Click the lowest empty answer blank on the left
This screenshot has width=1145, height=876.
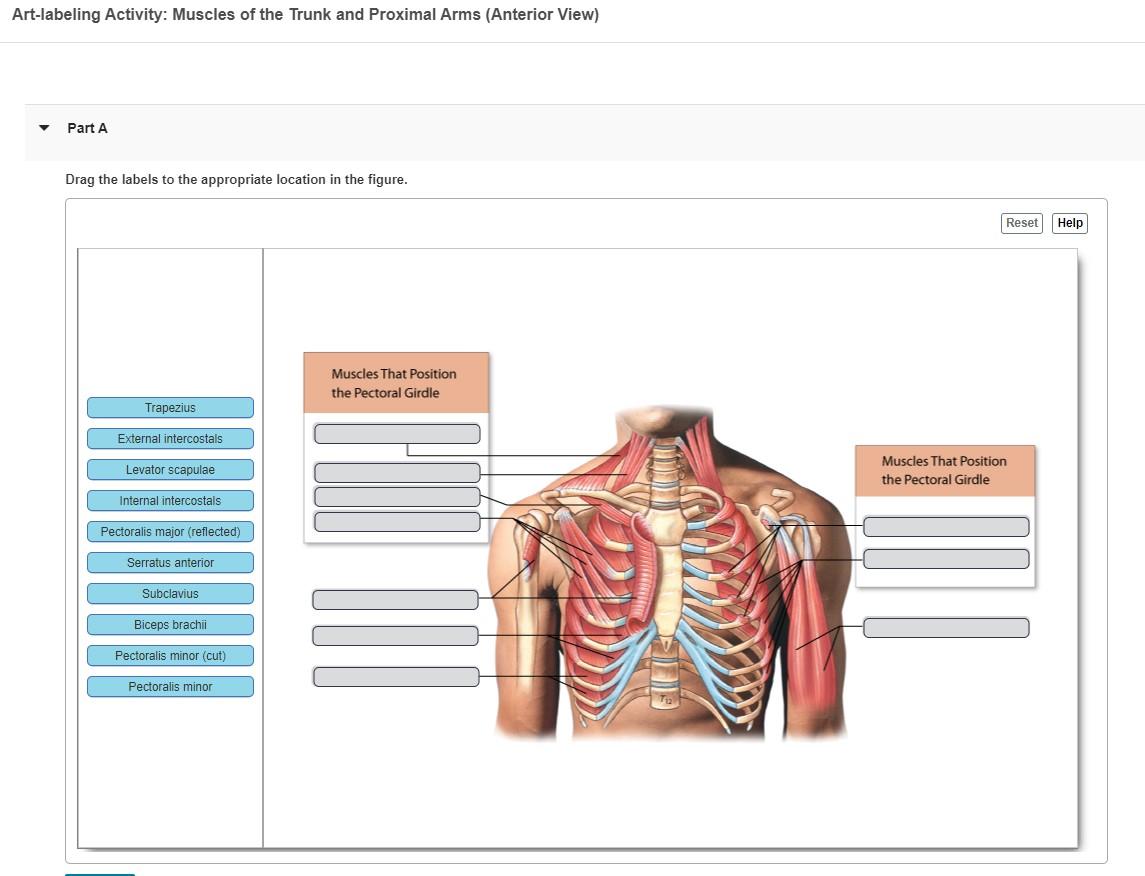tap(395, 676)
